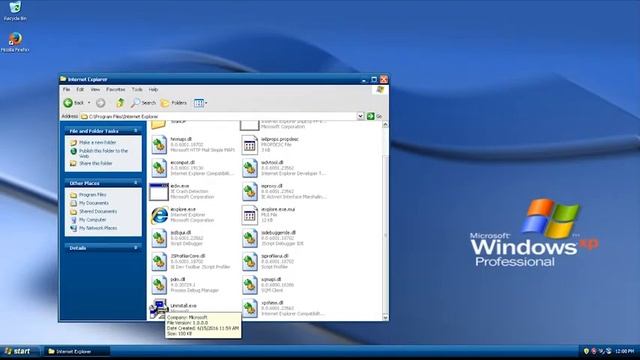Click the sqmapi.dll file name text
Screen dimensions: 640x360
270,280
